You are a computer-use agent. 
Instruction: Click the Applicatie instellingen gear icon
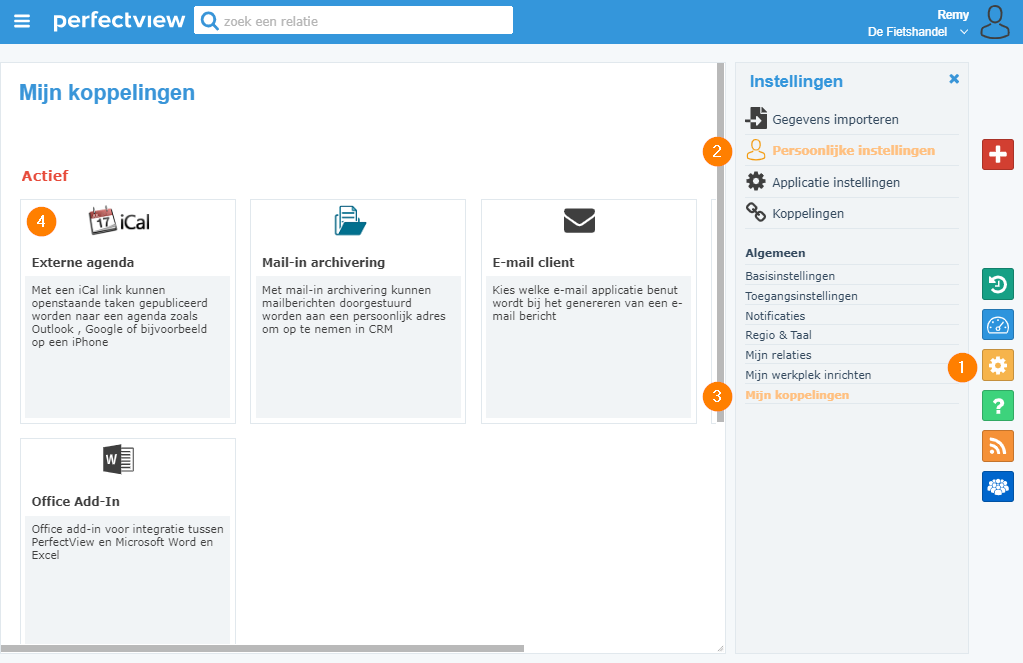click(x=756, y=181)
